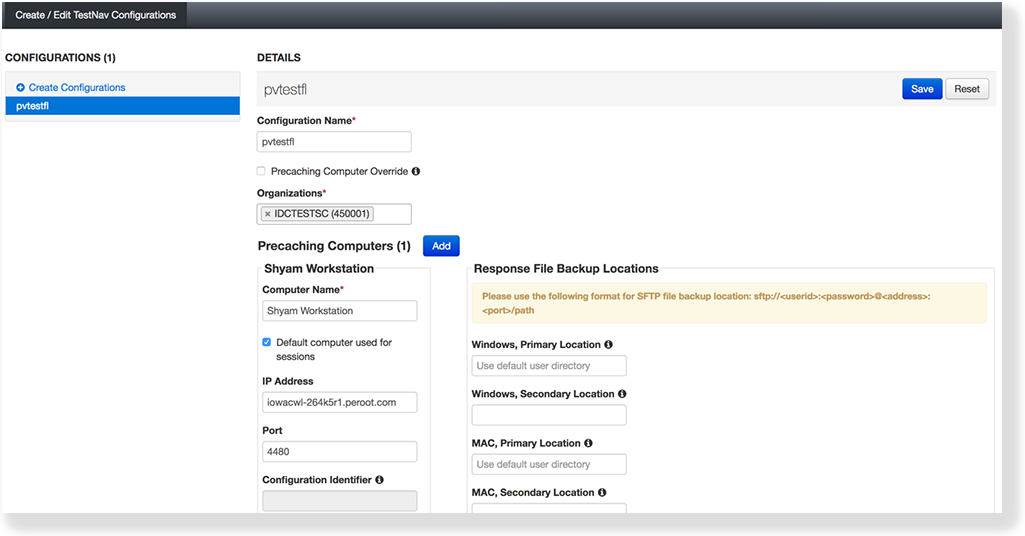Click info icon for Windows, Secondary Location

pyautogui.click(x=622, y=394)
